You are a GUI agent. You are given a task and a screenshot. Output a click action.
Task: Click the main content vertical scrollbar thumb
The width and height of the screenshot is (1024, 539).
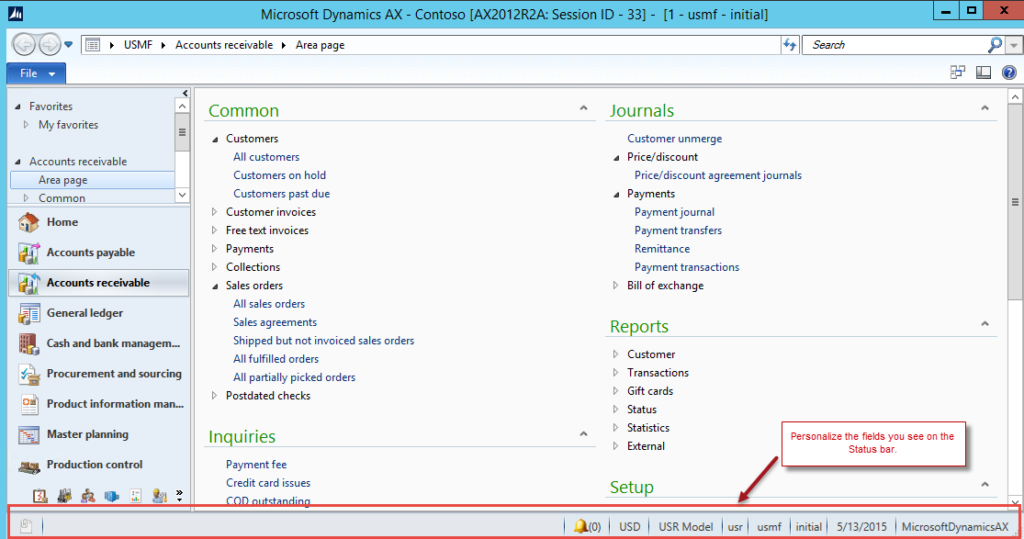click(1015, 203)
